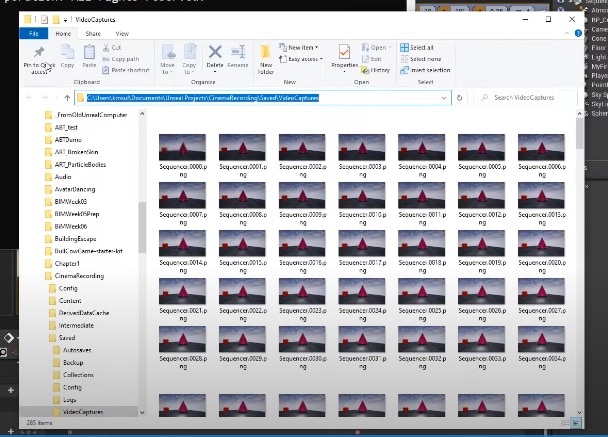Open Properties from the ribbon
This screenshot has height=437, width=608.
[x=344, y=52]
